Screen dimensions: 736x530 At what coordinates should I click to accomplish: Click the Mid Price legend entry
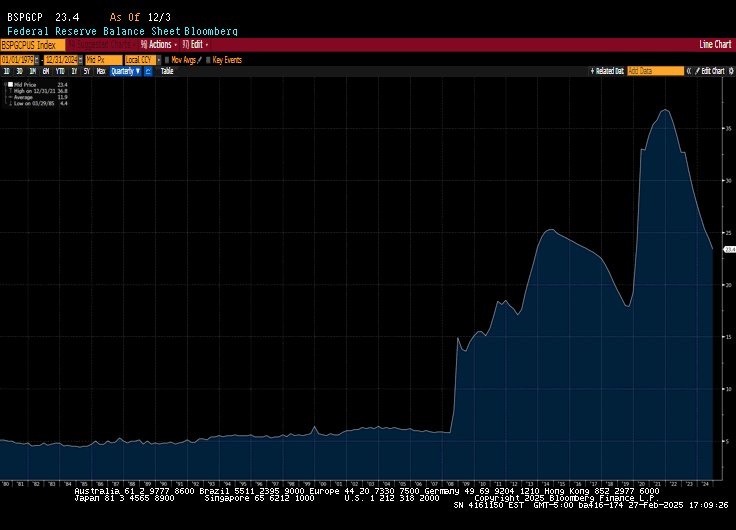pyautogui.click(x=38, y=84)
